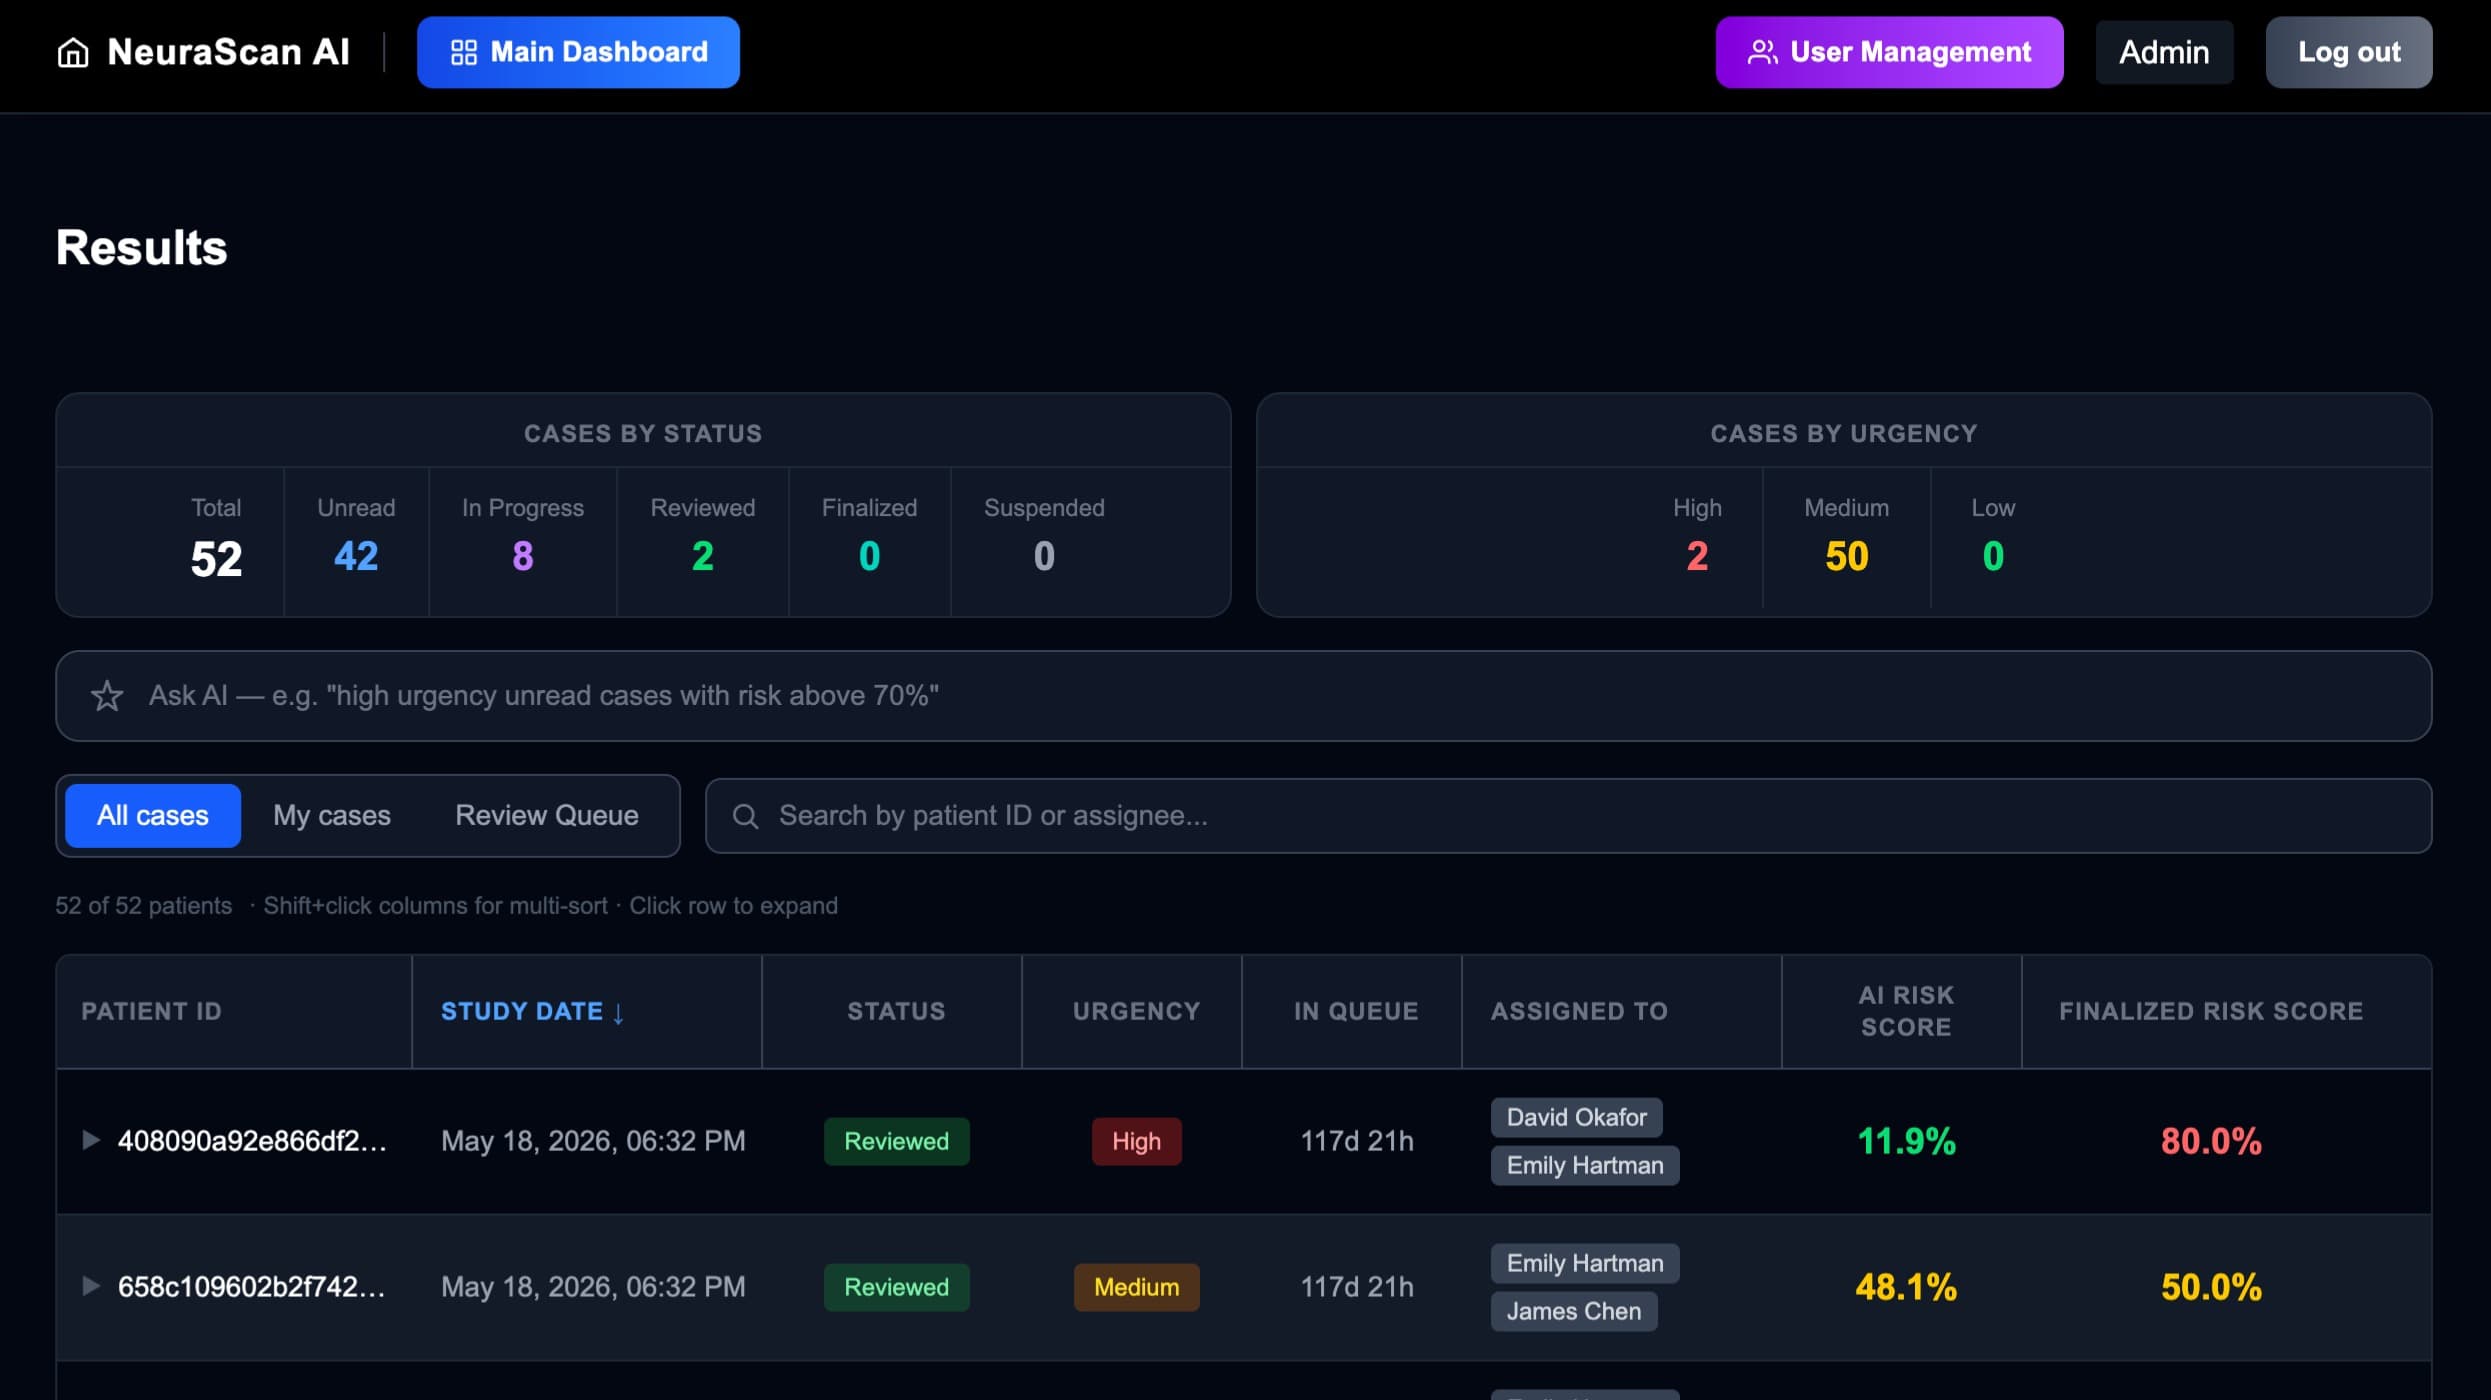Click the 48.1% AI risk score
The height and width of the screenshot is (1400, 2491).
click(1906, 1287)
